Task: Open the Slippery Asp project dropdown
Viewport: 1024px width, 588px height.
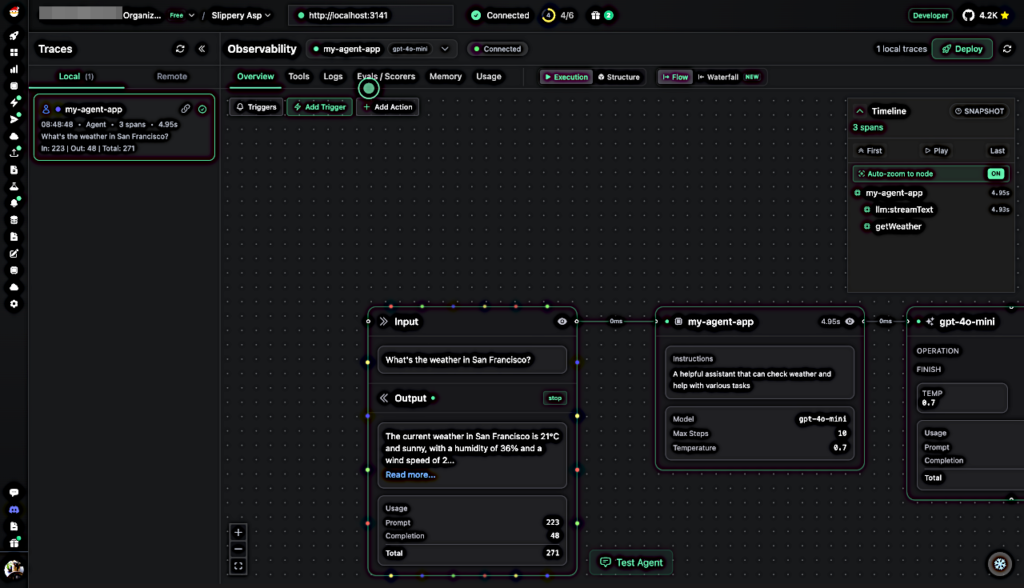Action: tap(241, 16)
